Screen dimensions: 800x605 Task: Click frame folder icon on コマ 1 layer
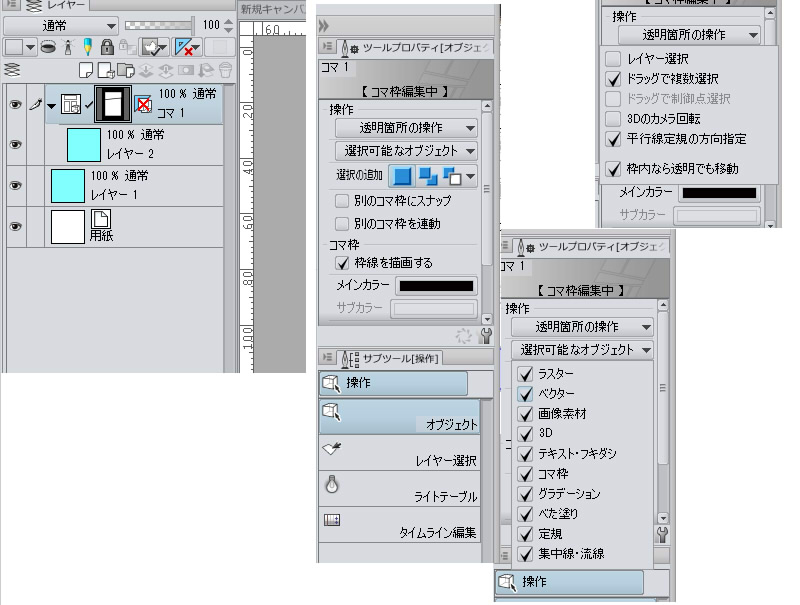pyautogui.click(x=70, y=104)
